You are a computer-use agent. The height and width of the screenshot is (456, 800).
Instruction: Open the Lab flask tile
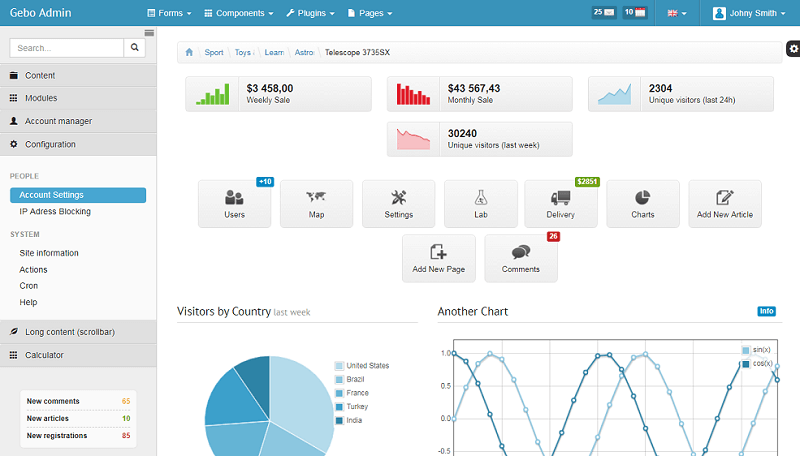coord(481,204)
